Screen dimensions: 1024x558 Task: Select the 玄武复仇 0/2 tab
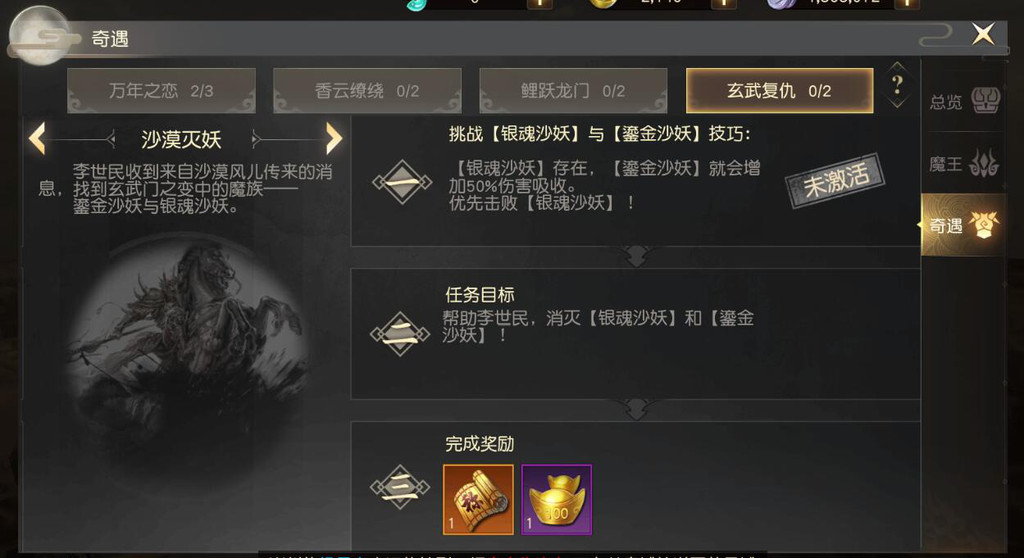pos(779,91)
